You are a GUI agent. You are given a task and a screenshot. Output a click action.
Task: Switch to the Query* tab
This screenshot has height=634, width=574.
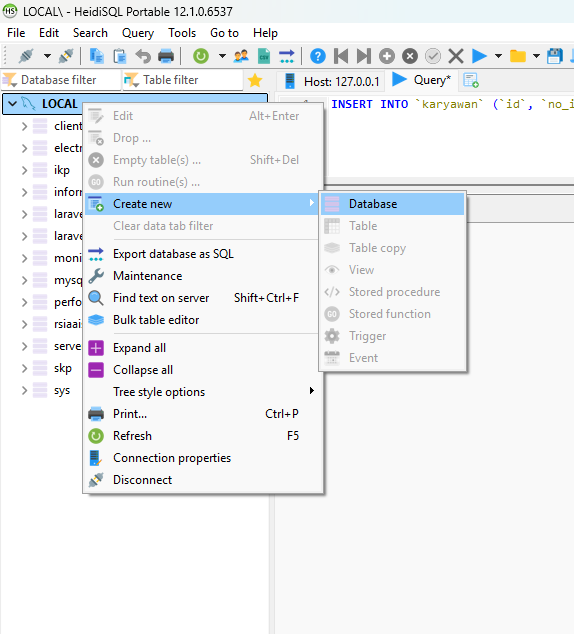click(421, 80)
